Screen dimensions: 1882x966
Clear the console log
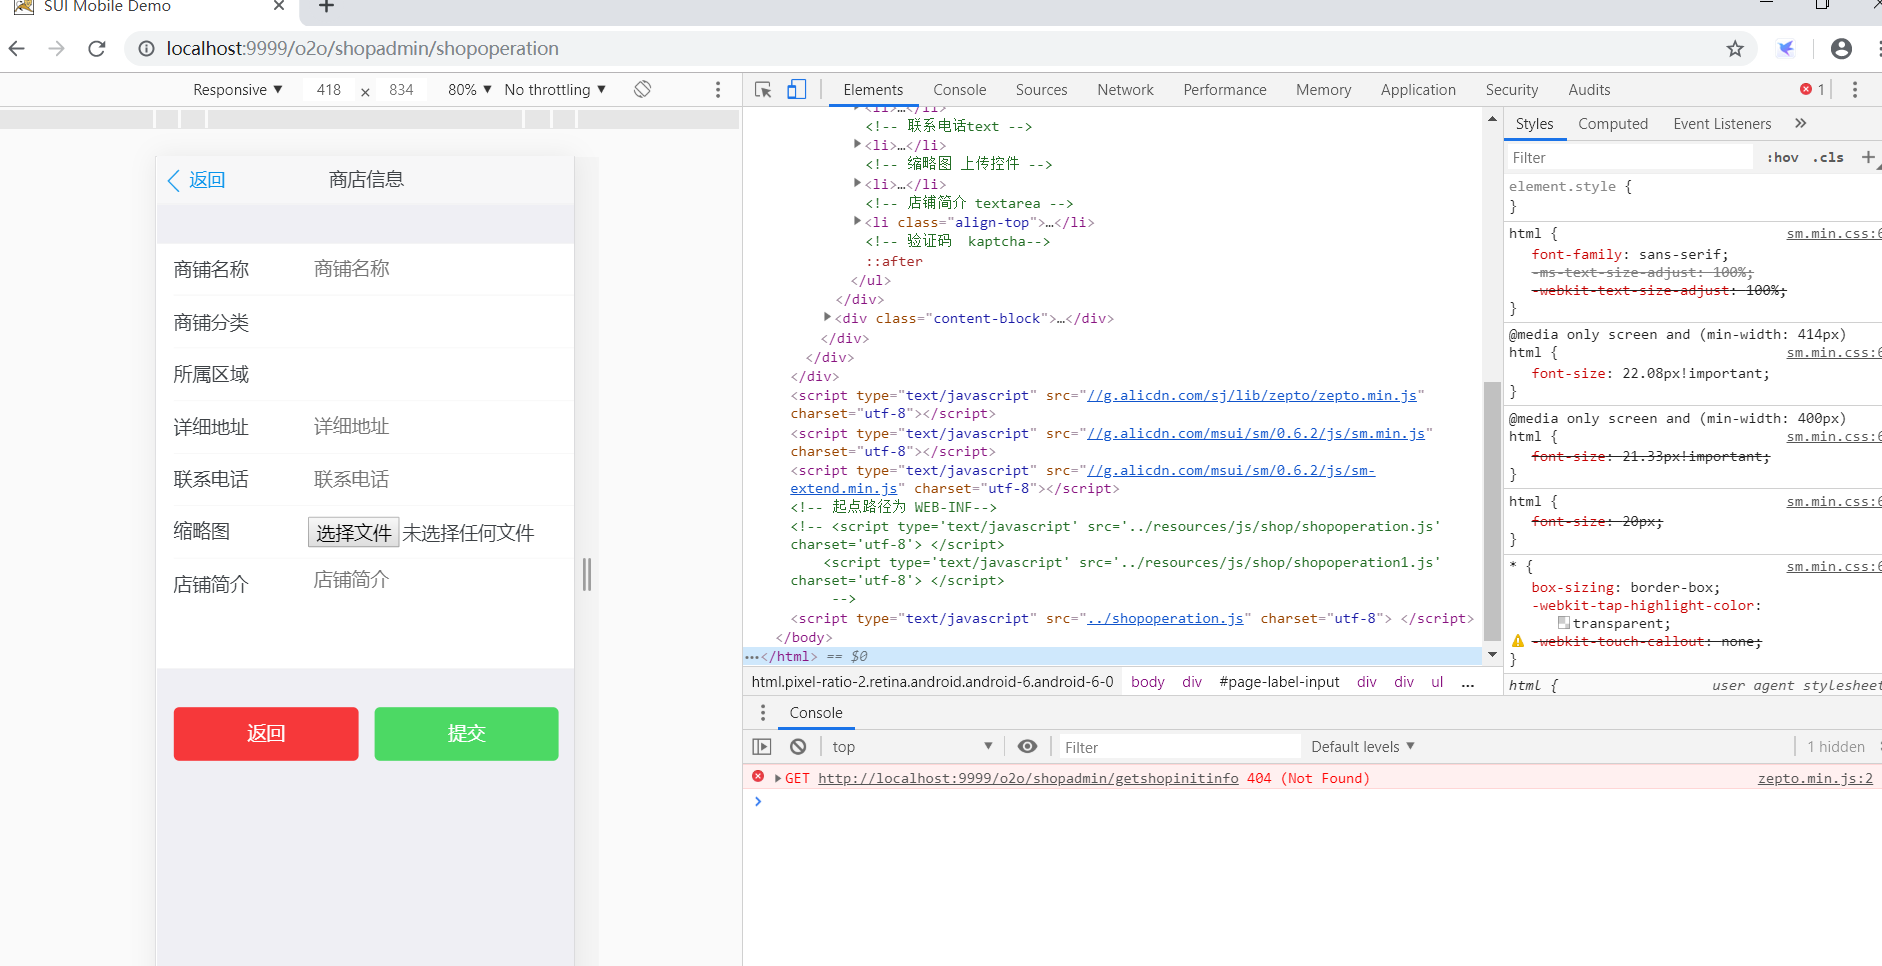pos(798,746)
